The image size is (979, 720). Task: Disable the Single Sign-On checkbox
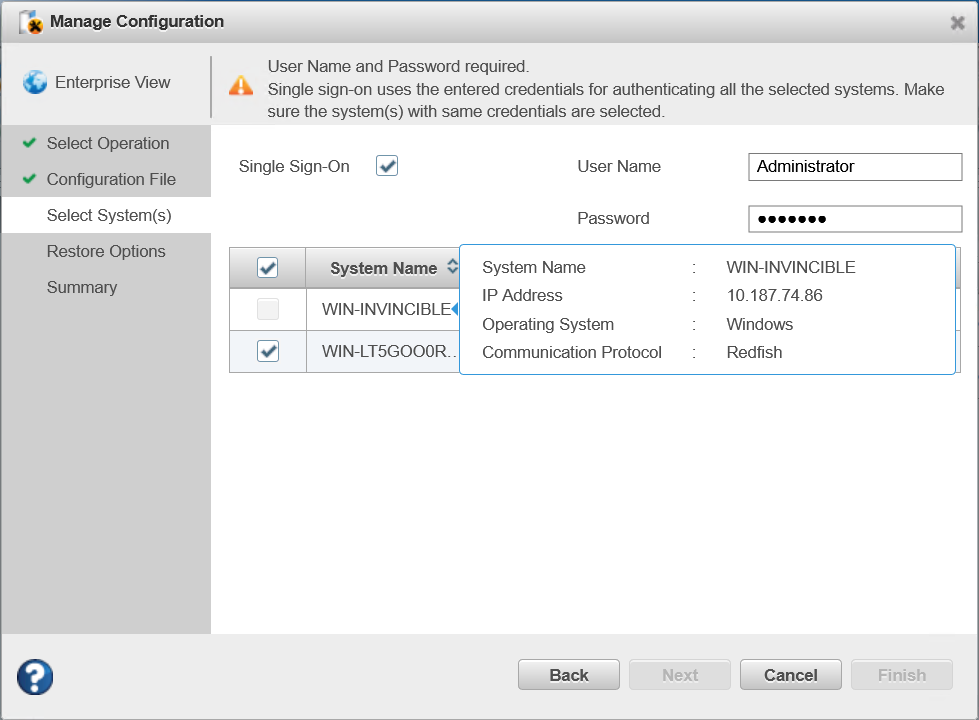click(387, 166)
